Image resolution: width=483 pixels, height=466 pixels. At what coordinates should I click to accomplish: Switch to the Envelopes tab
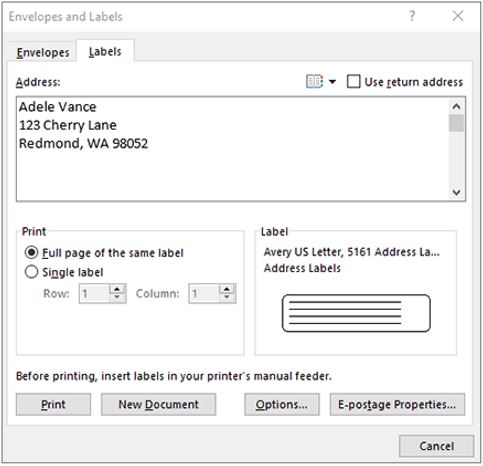point(43,52)
